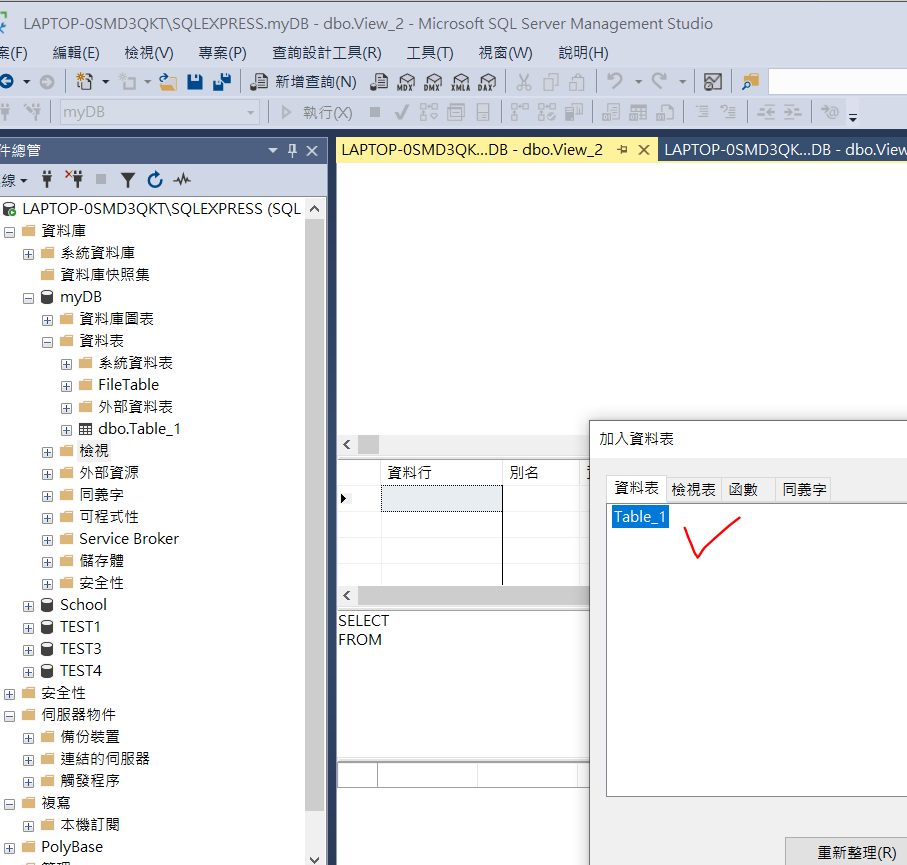Select the TEST1 database node
Viewport: 907px width, 865px height.
point(80,627)
